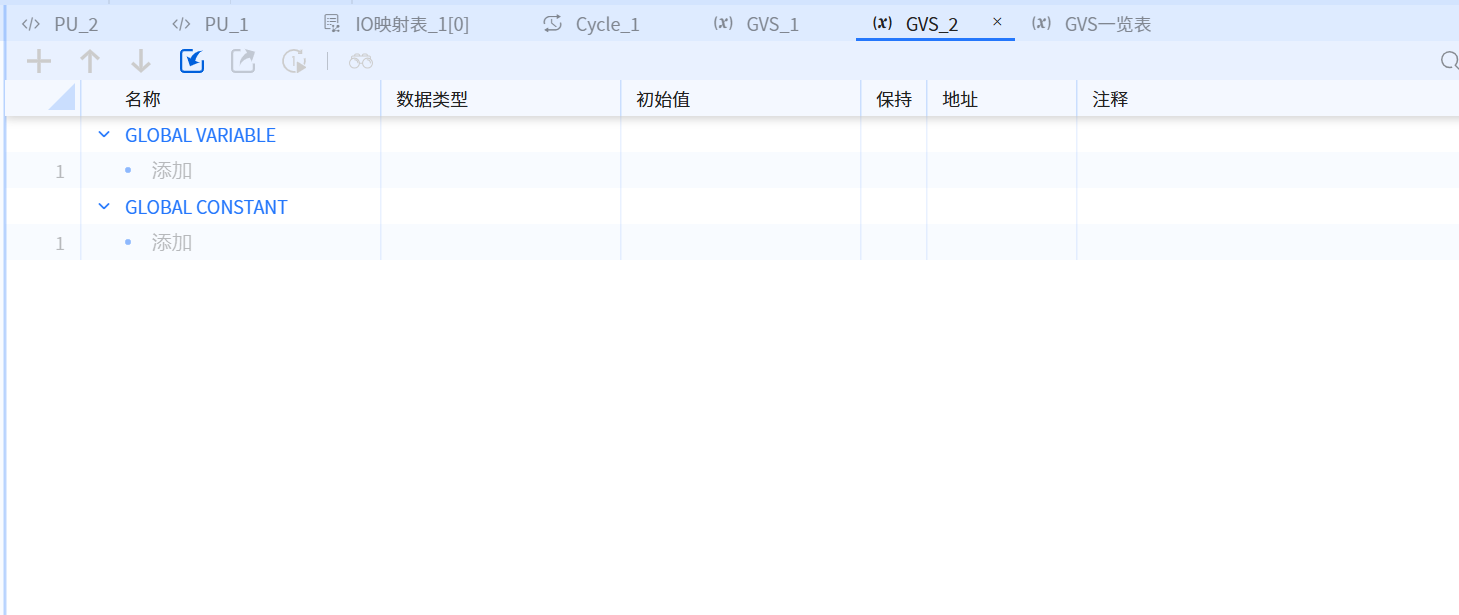Viewport: 1459px width, 615px height.
Task: Collapse the GLOBAL VARIABLE group
Action: (104, 135)
